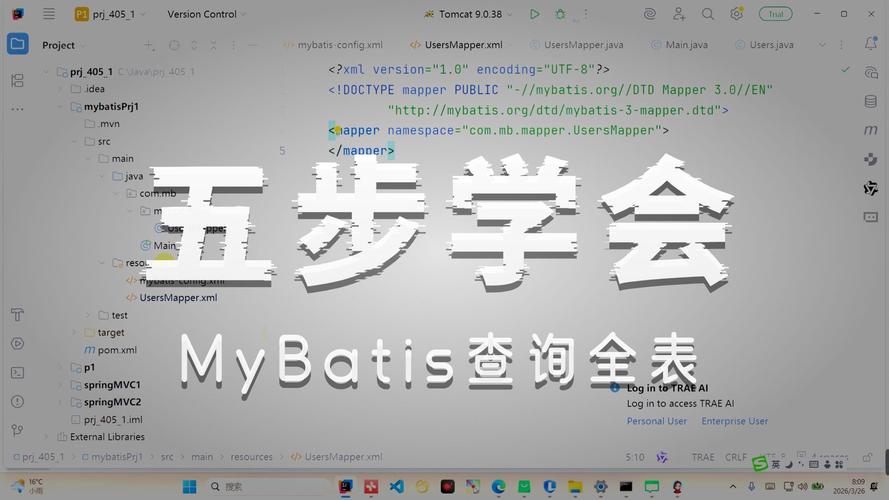Open the Project view selector
The image size is (889, 500).
tap(63, 45)
